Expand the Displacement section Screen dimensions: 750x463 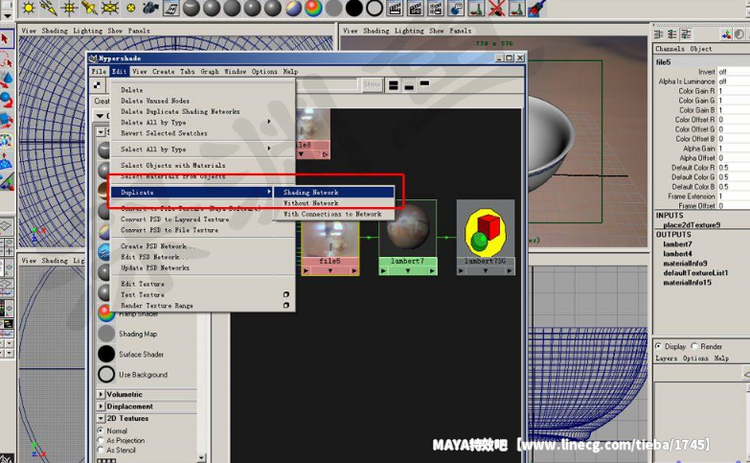coord(100,406)
